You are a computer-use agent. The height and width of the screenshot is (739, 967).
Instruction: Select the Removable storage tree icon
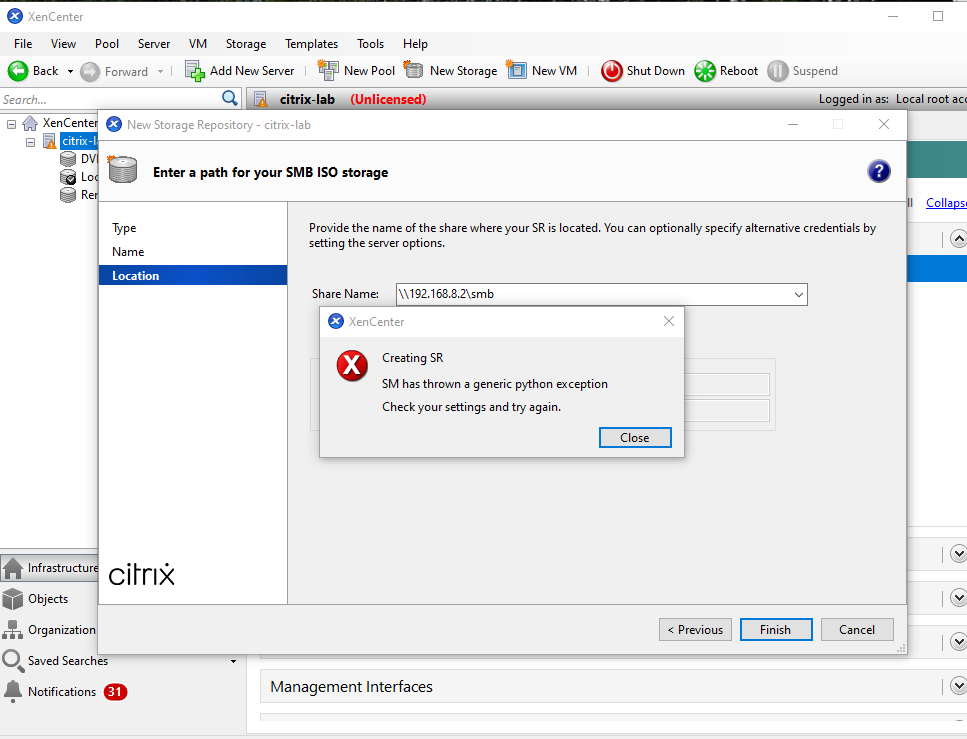[68, 195]
